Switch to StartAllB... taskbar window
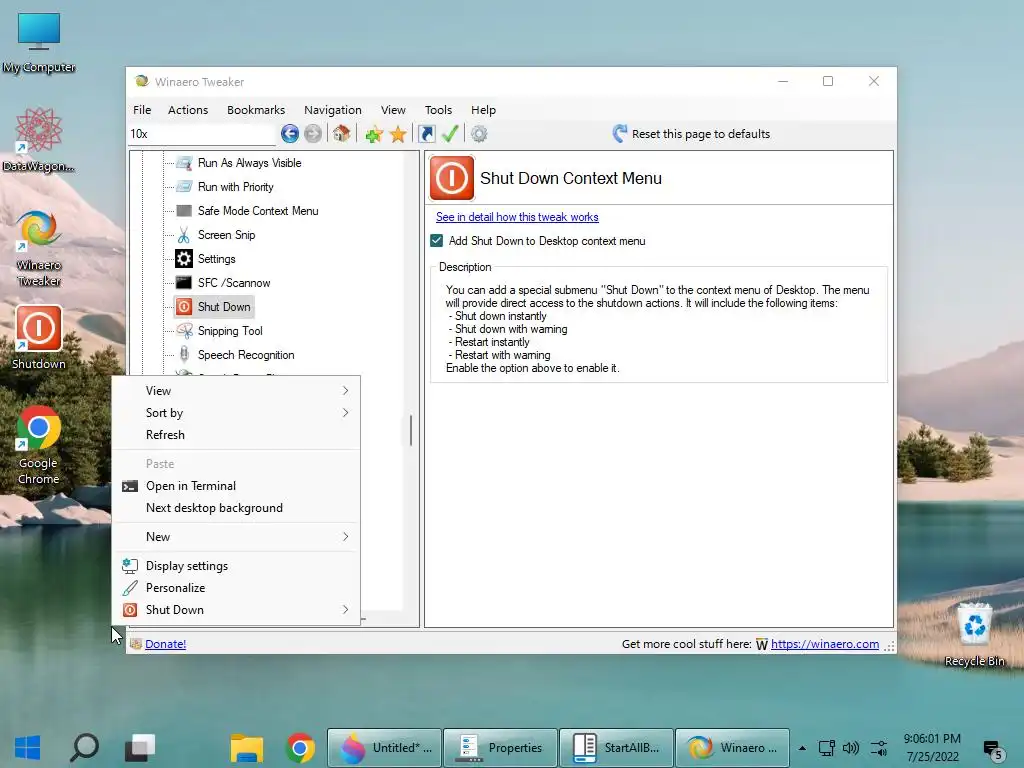This screenshot has height=768, width=1024. (x=616, y=748)
